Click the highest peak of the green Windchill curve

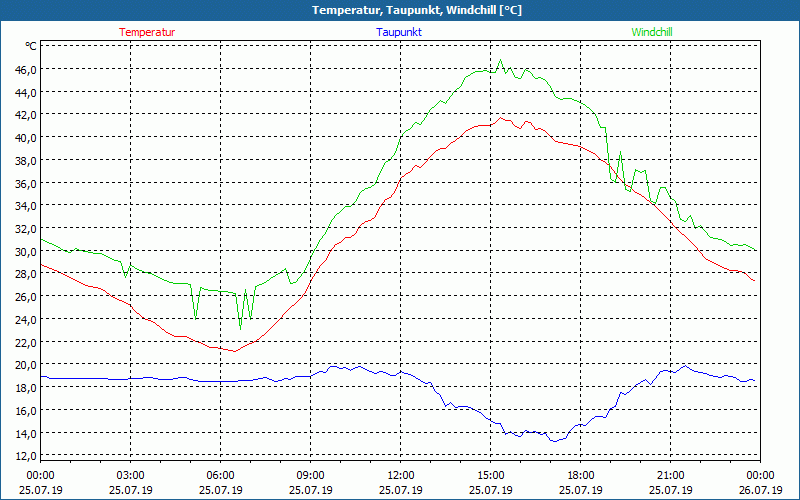tap(501, 61)
